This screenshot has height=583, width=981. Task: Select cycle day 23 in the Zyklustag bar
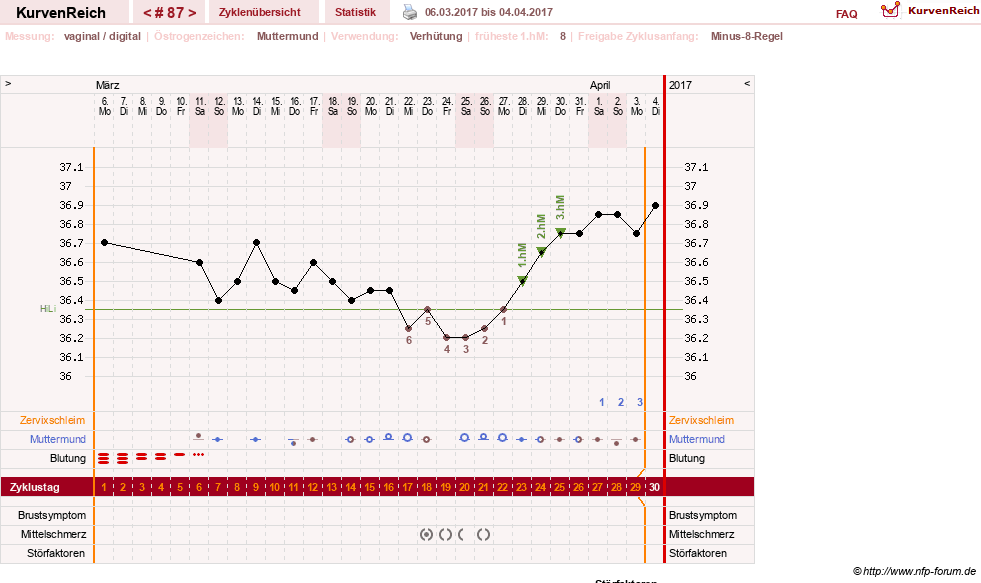pyautogui.click(x=521, y=487)
